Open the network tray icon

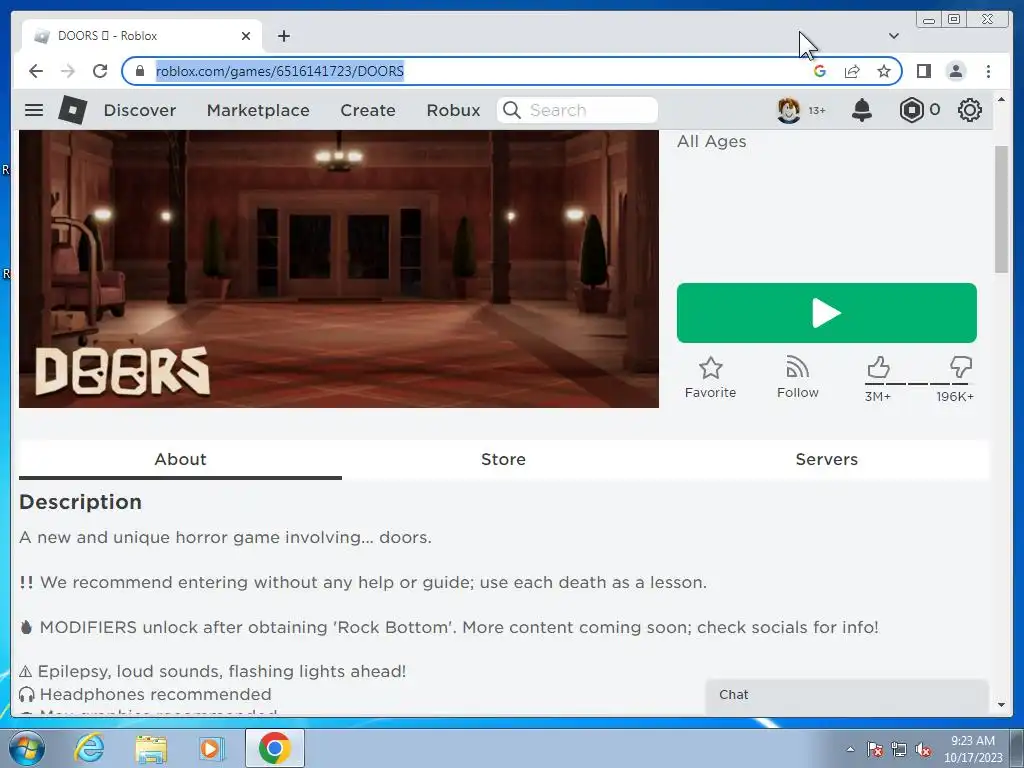(x=899, y=749)
